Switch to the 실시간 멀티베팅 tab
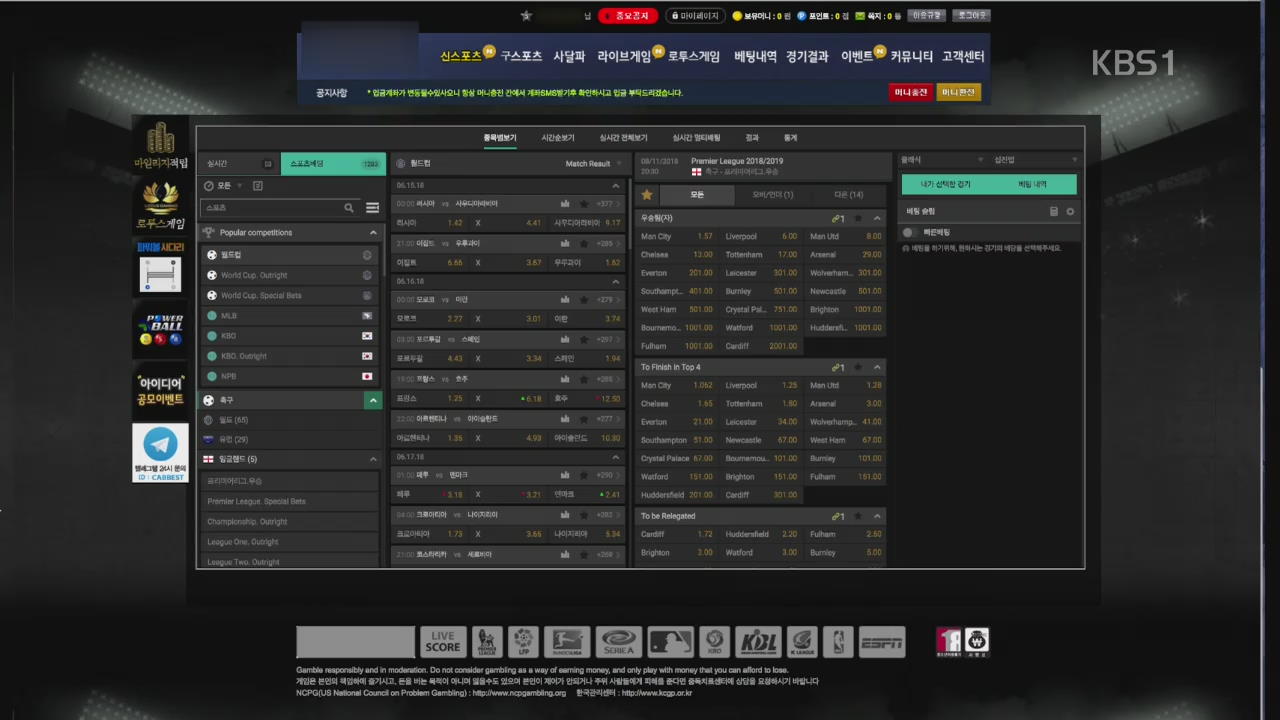This screenshot has height=720, width=1280. (696, 138)
